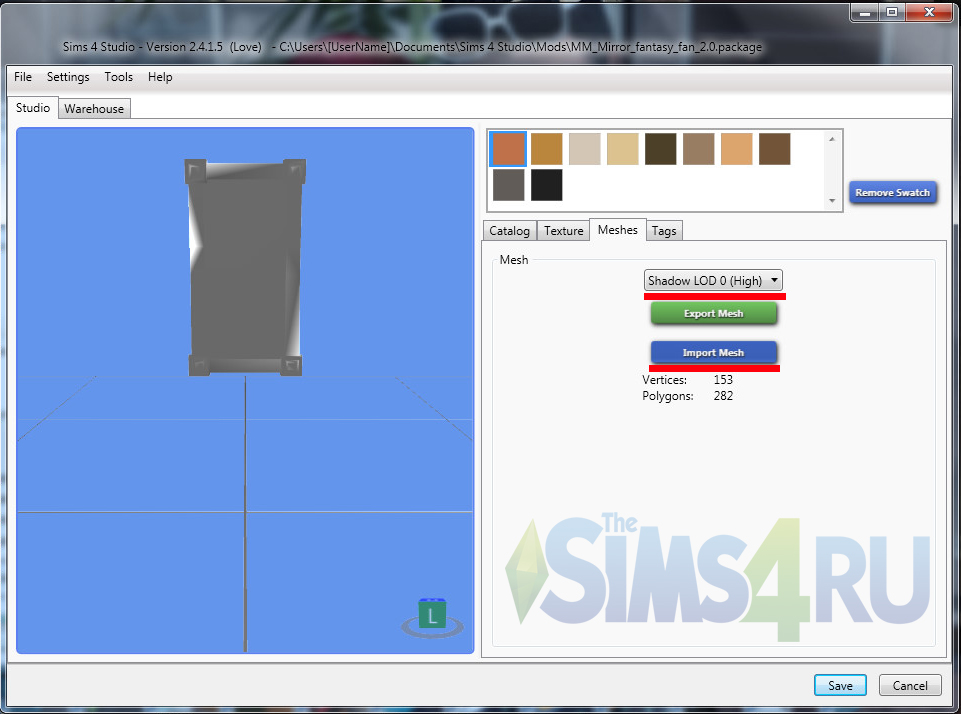Save the package with the Save button
961x714 pixels.
(x=840, y=685)
